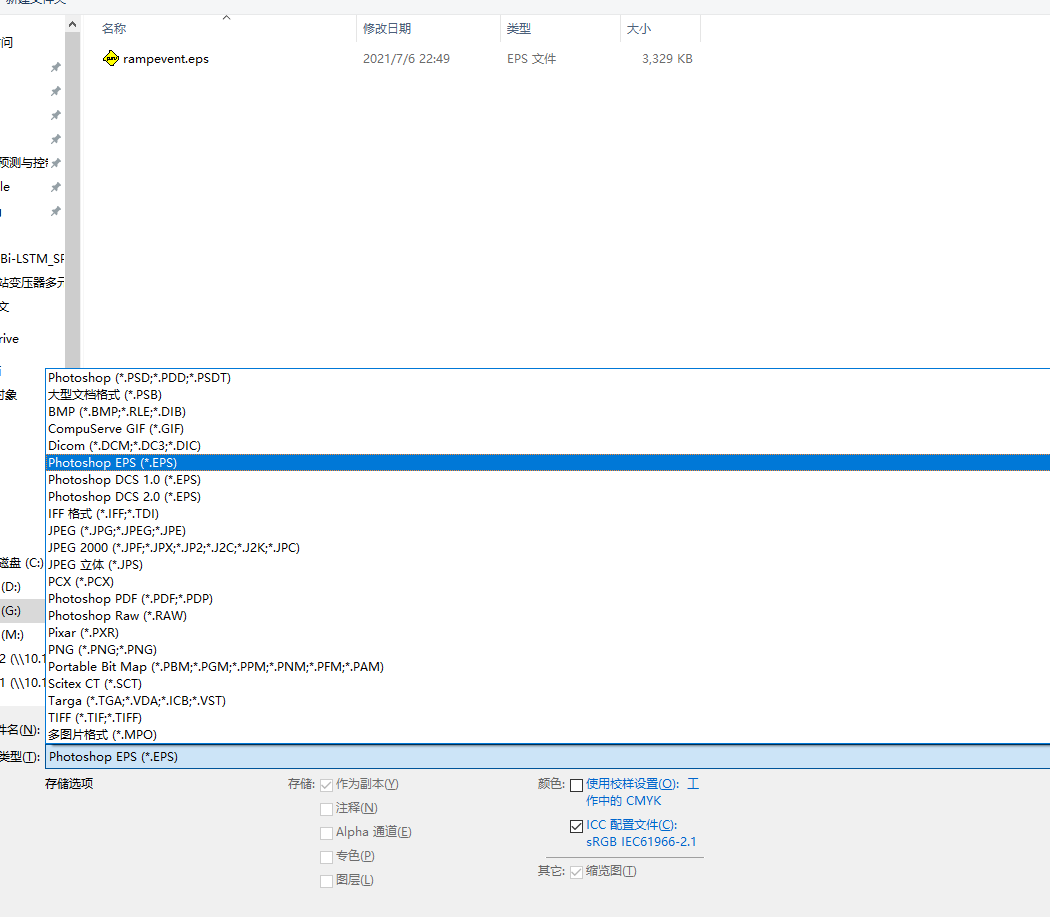
Task: Toggle the layers (L) checkbox
Action: [x=326, y=881]
